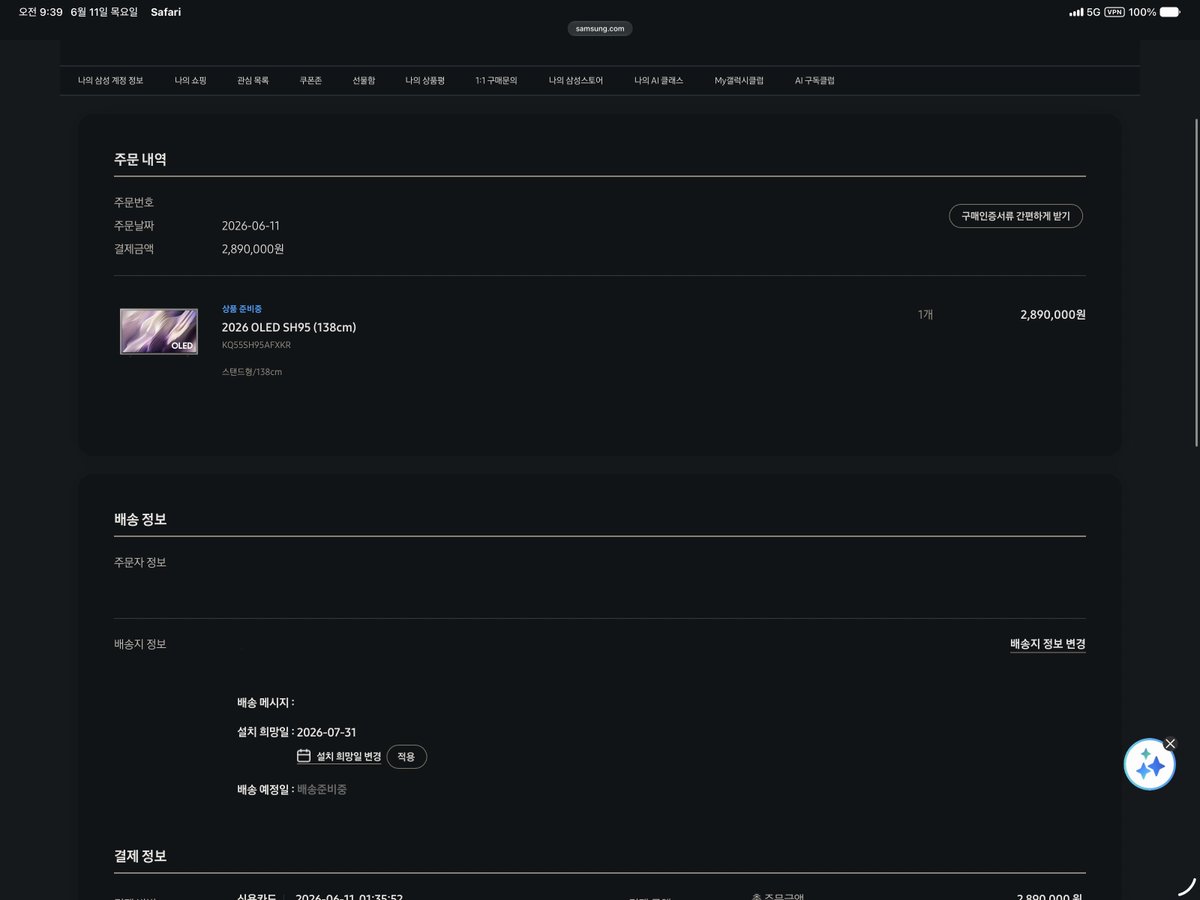The image size is (1200, 900).
Task: Open AI 구독클럽 menu item
Action: point(815,80)
